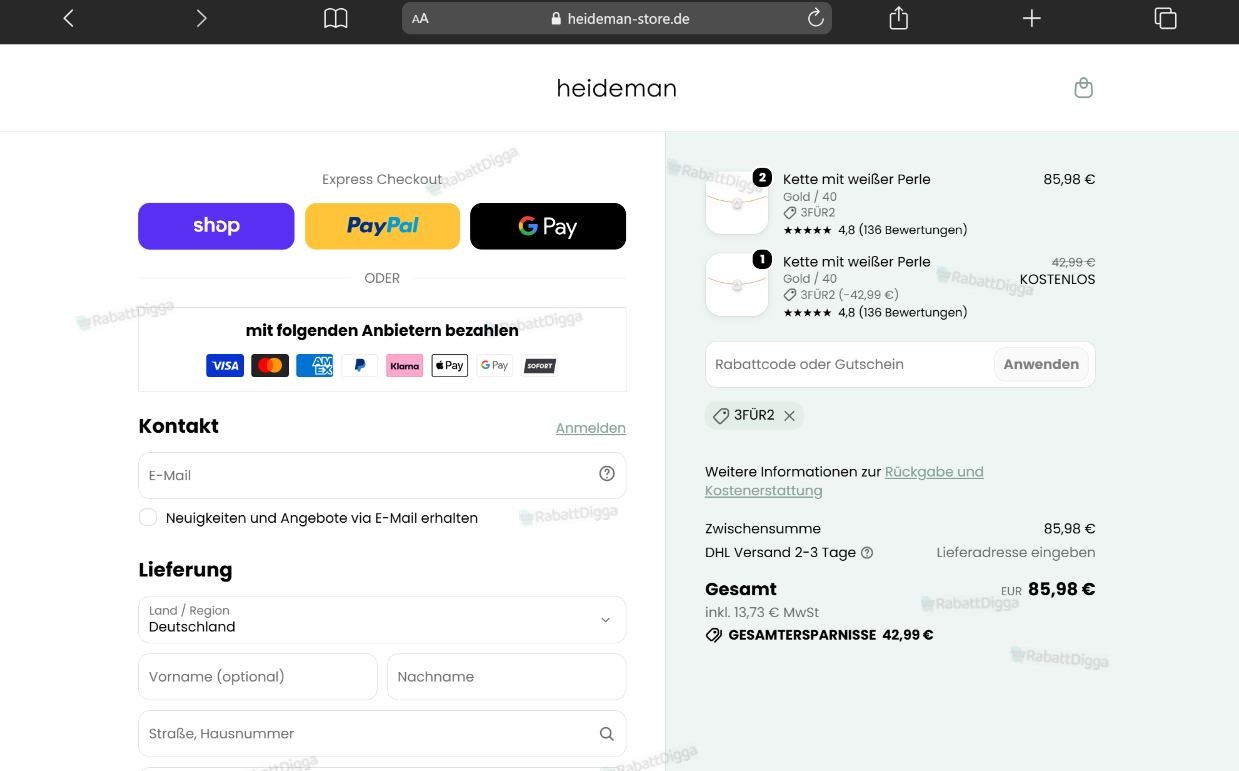Click the pink Klarna payment icon
Screen dimensions: 1239x771
pos(405,365)
